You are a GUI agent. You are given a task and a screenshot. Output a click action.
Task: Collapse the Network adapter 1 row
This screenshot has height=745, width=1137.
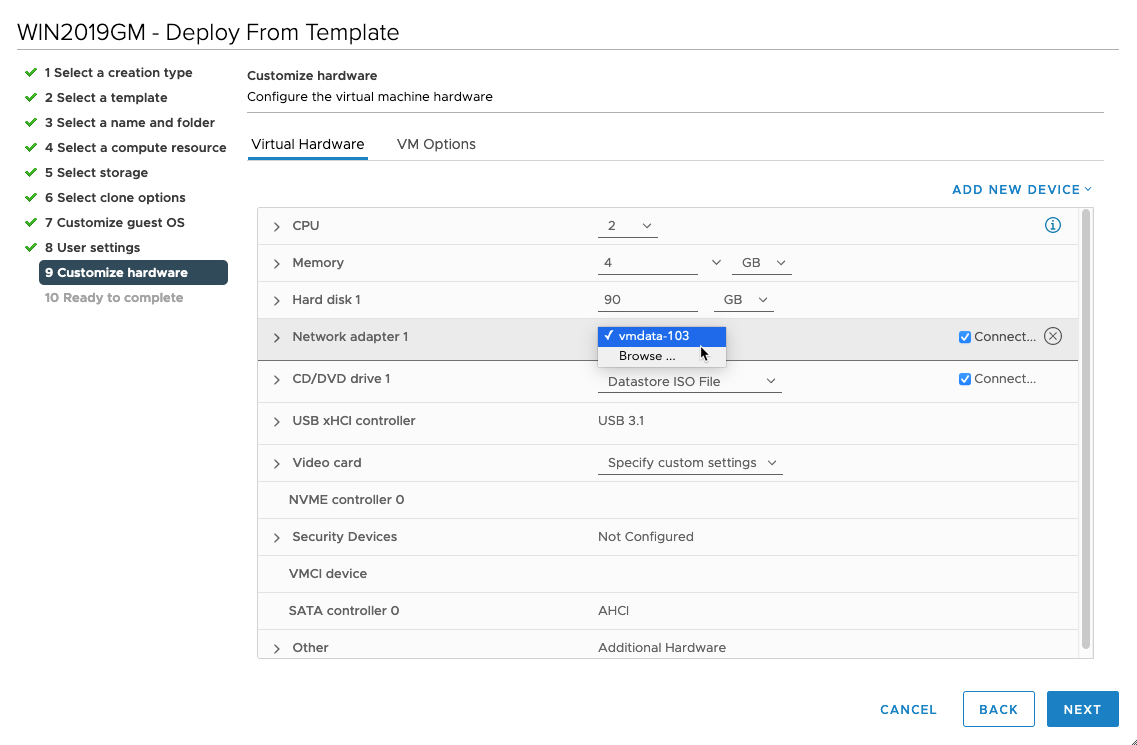[x=276, y=336]
